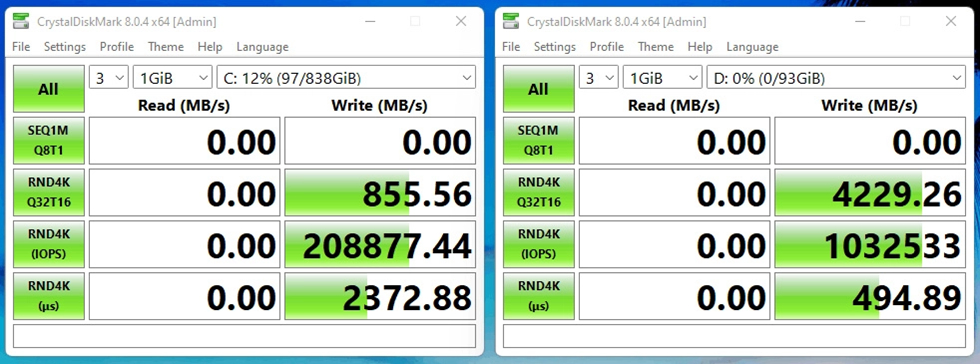
Task: Start RND4K (μs) test in left window
Action: 48,296
